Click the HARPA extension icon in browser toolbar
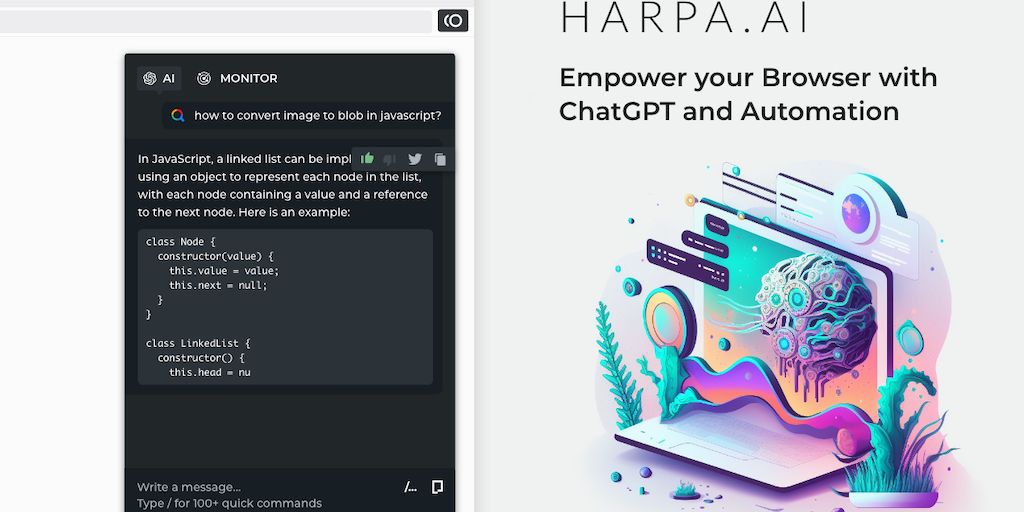 (x=452, y=20)
